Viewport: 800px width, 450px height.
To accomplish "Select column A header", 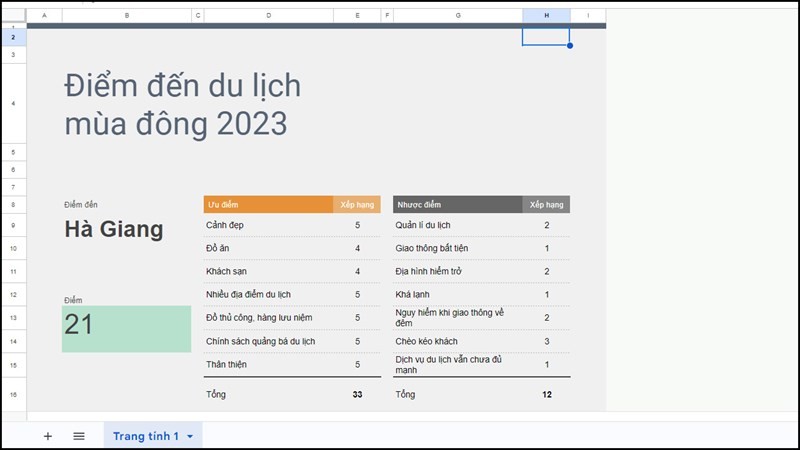I will click(44, 15).
